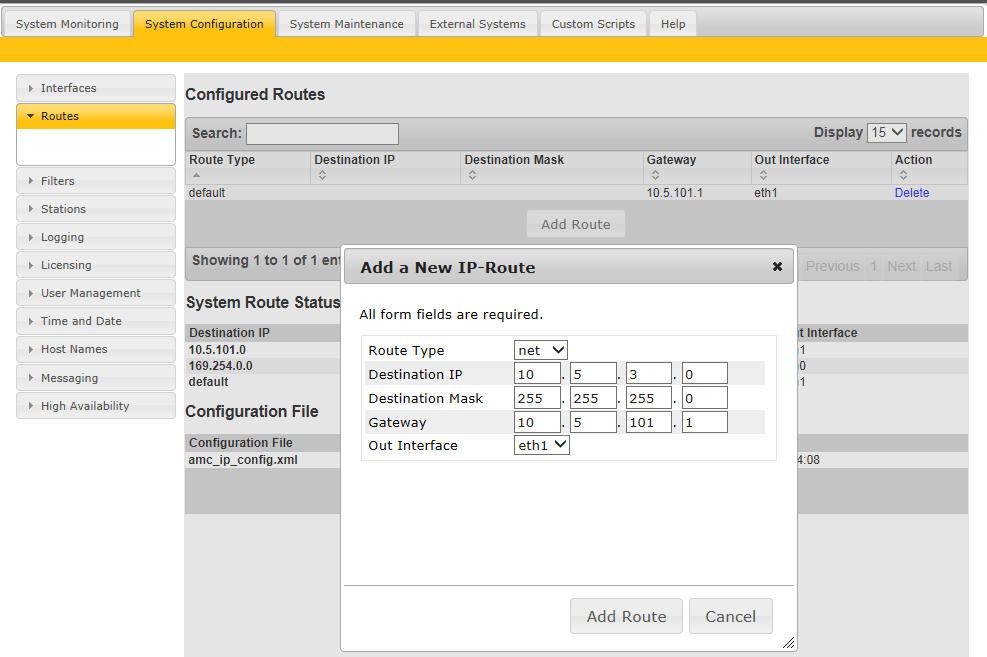Click the first Destination IP octet field
This screenshot has width=987, height=657.
pyautogui.click(x=537, y=374)
